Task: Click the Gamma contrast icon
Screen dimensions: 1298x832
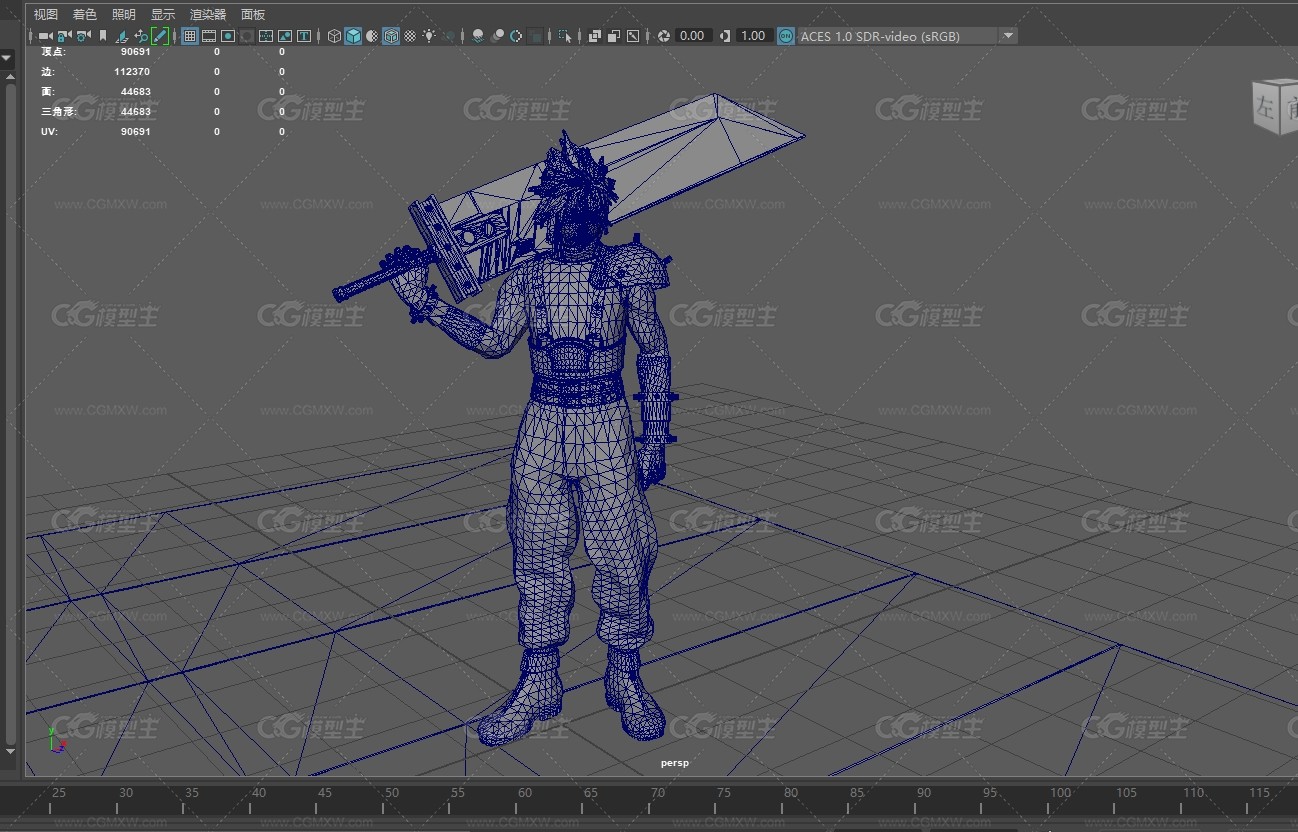Action: tap(725, 36)
